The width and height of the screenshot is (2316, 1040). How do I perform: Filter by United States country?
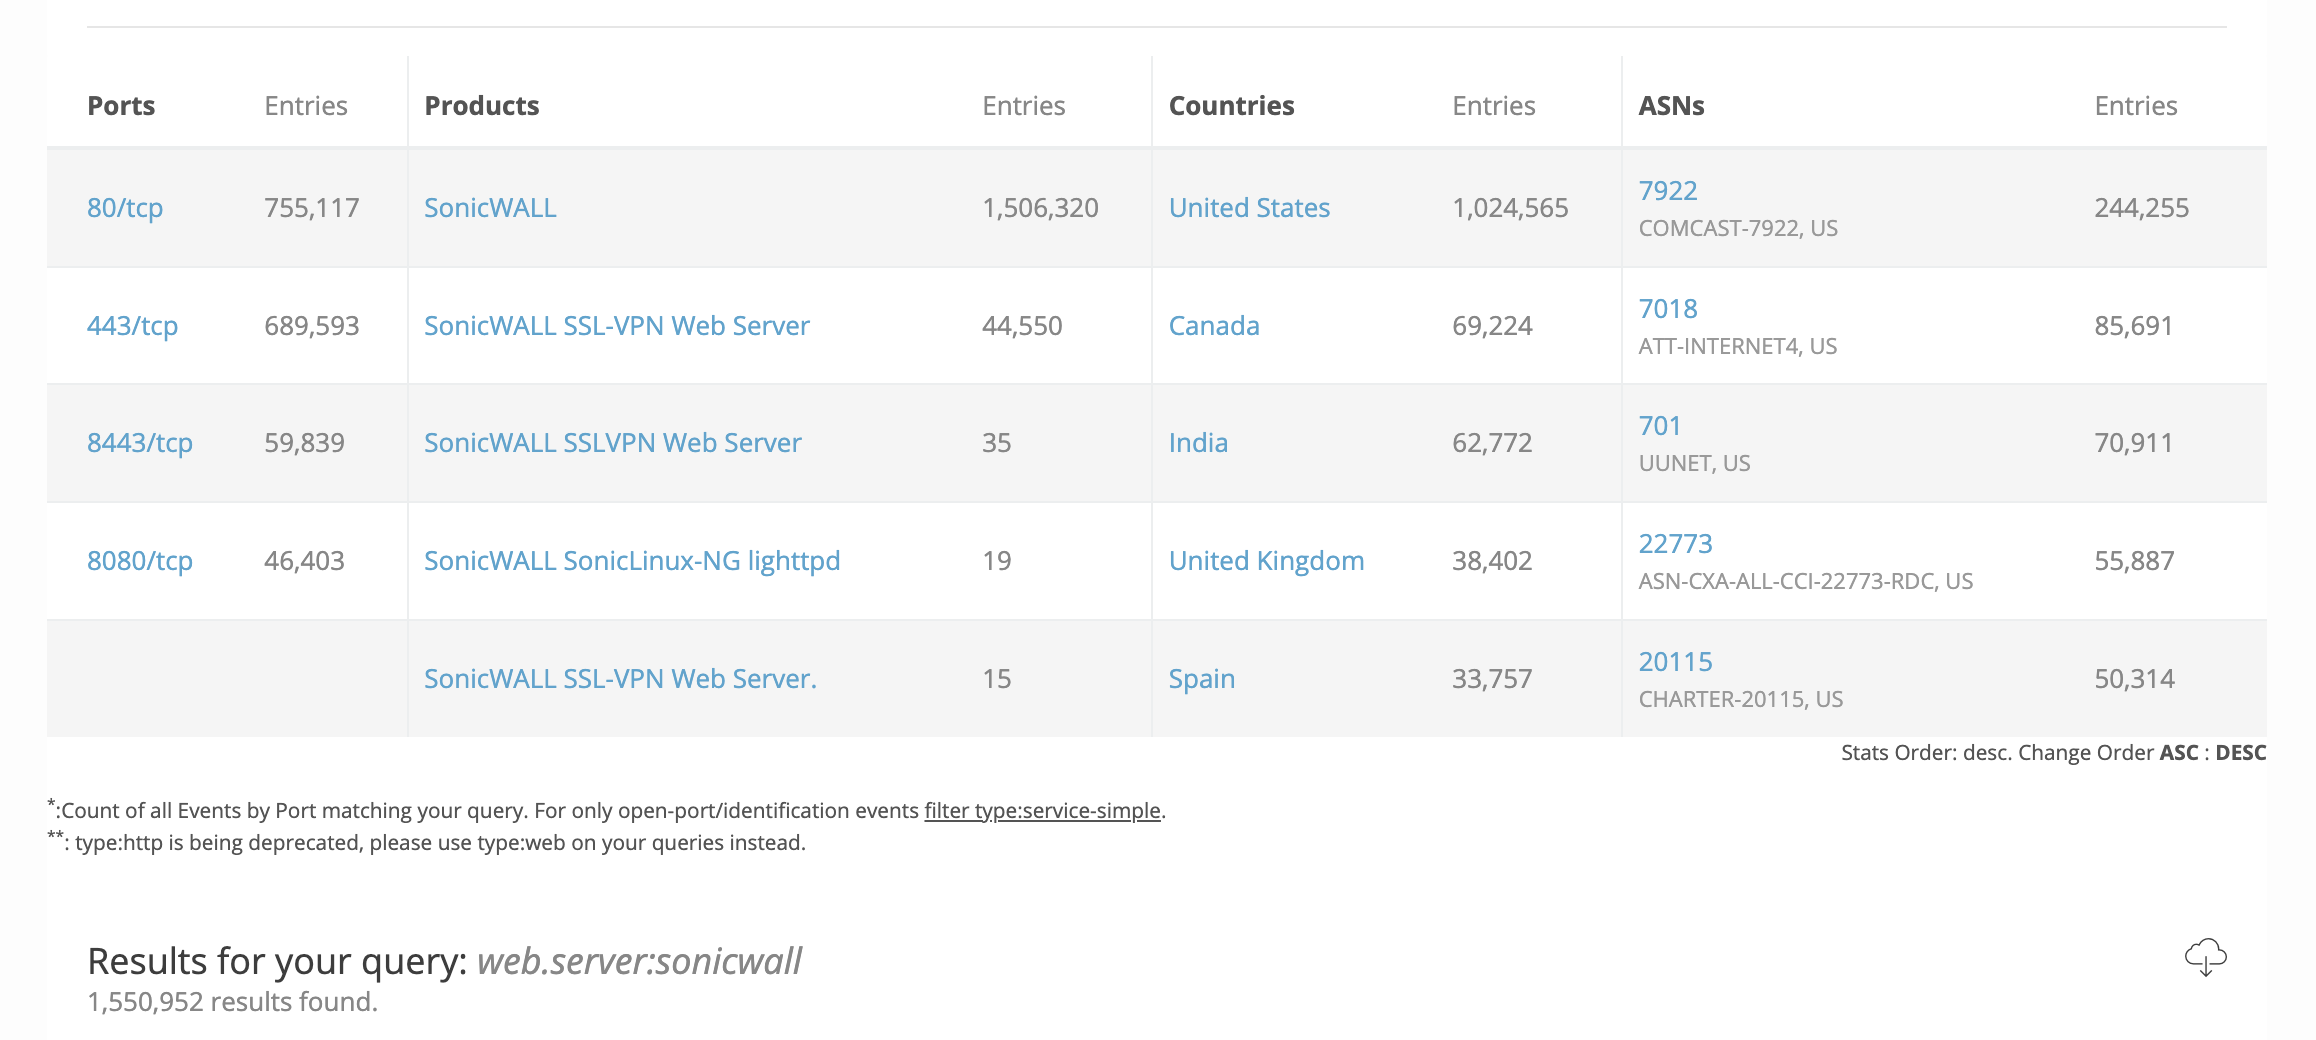(1249, 208)
